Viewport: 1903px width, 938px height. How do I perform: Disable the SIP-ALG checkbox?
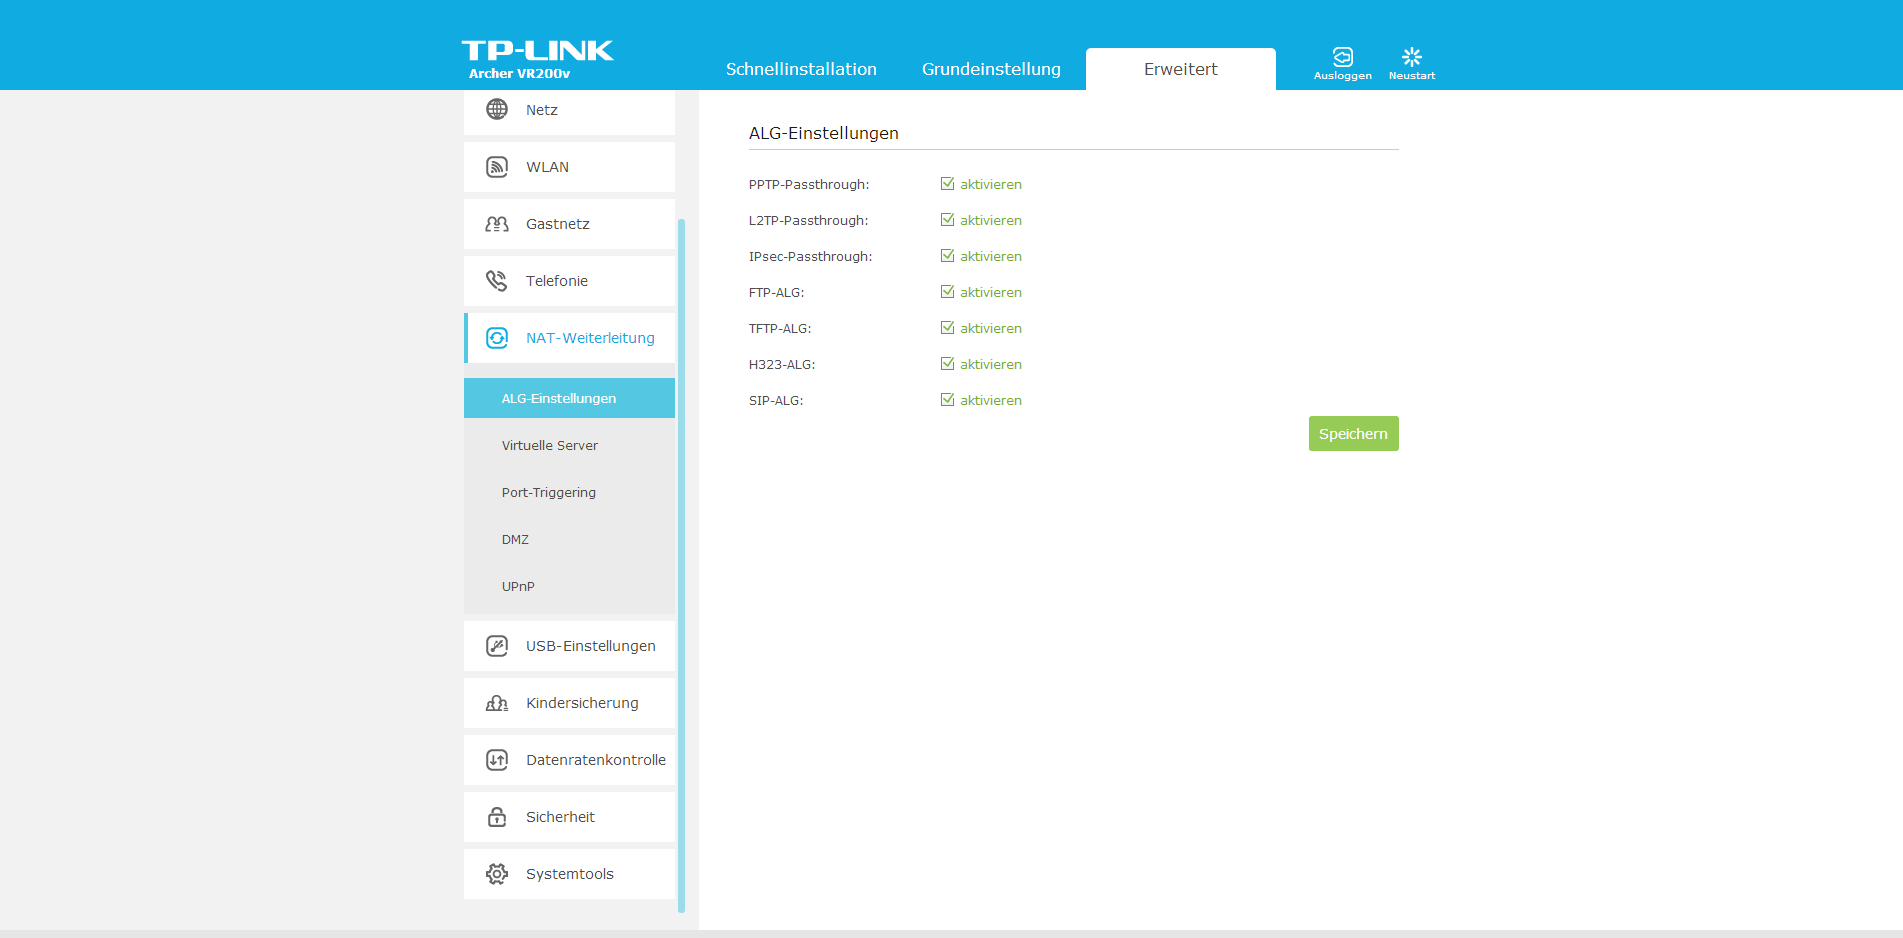(x=947, y=400)
